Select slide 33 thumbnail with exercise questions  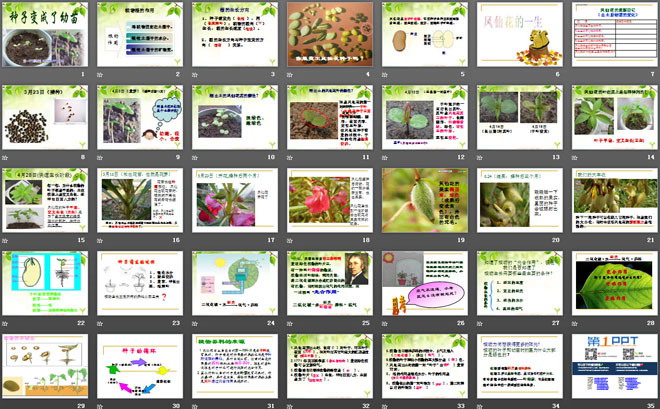coord(425,366)
